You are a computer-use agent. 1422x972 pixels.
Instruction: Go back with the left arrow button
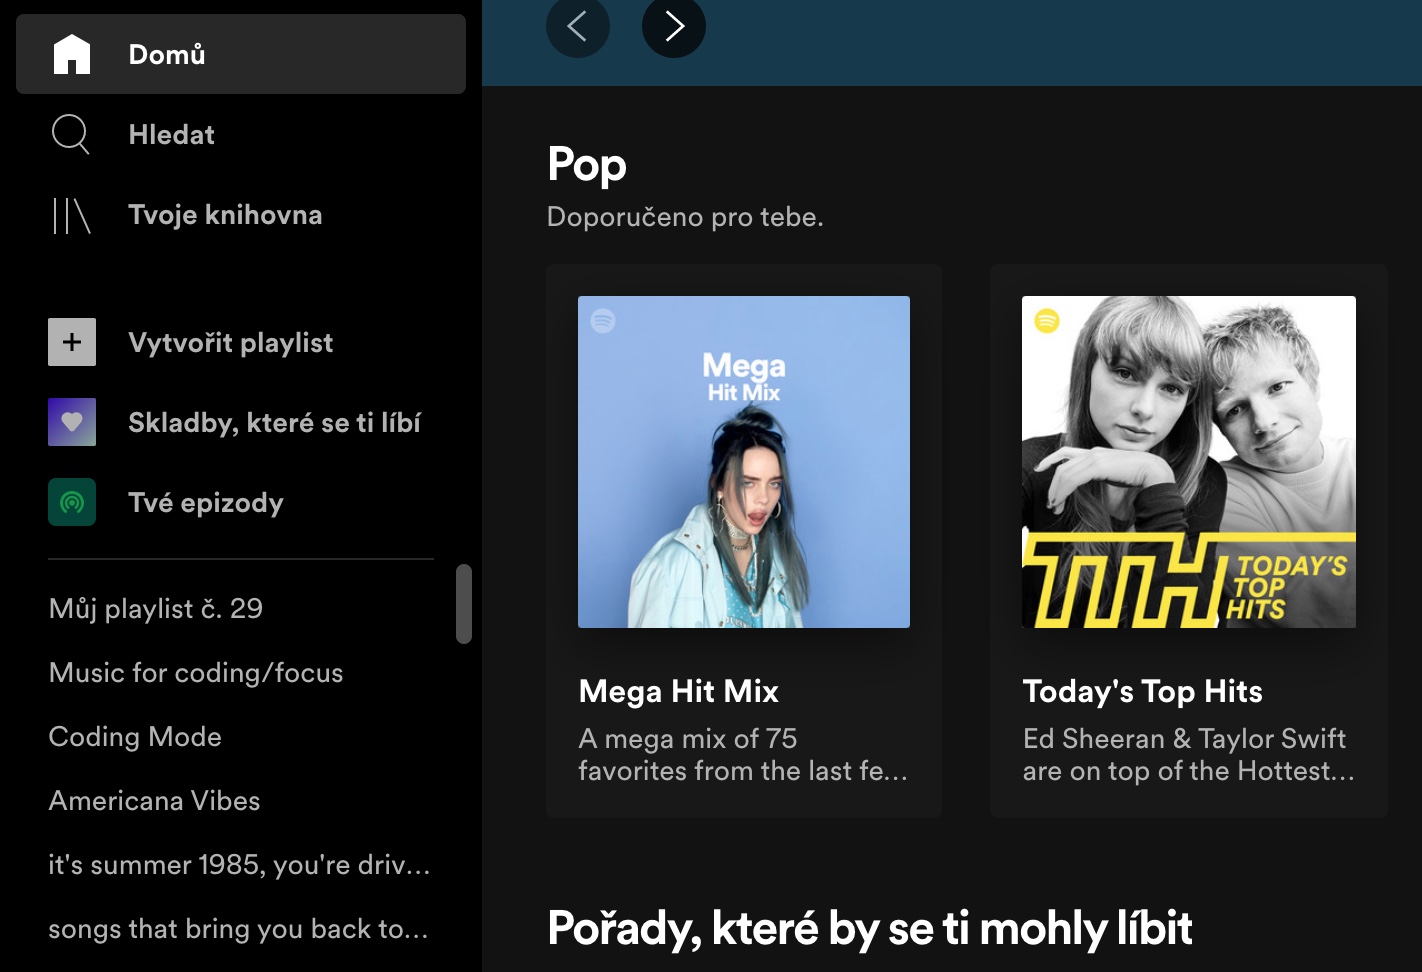(577, 26)
